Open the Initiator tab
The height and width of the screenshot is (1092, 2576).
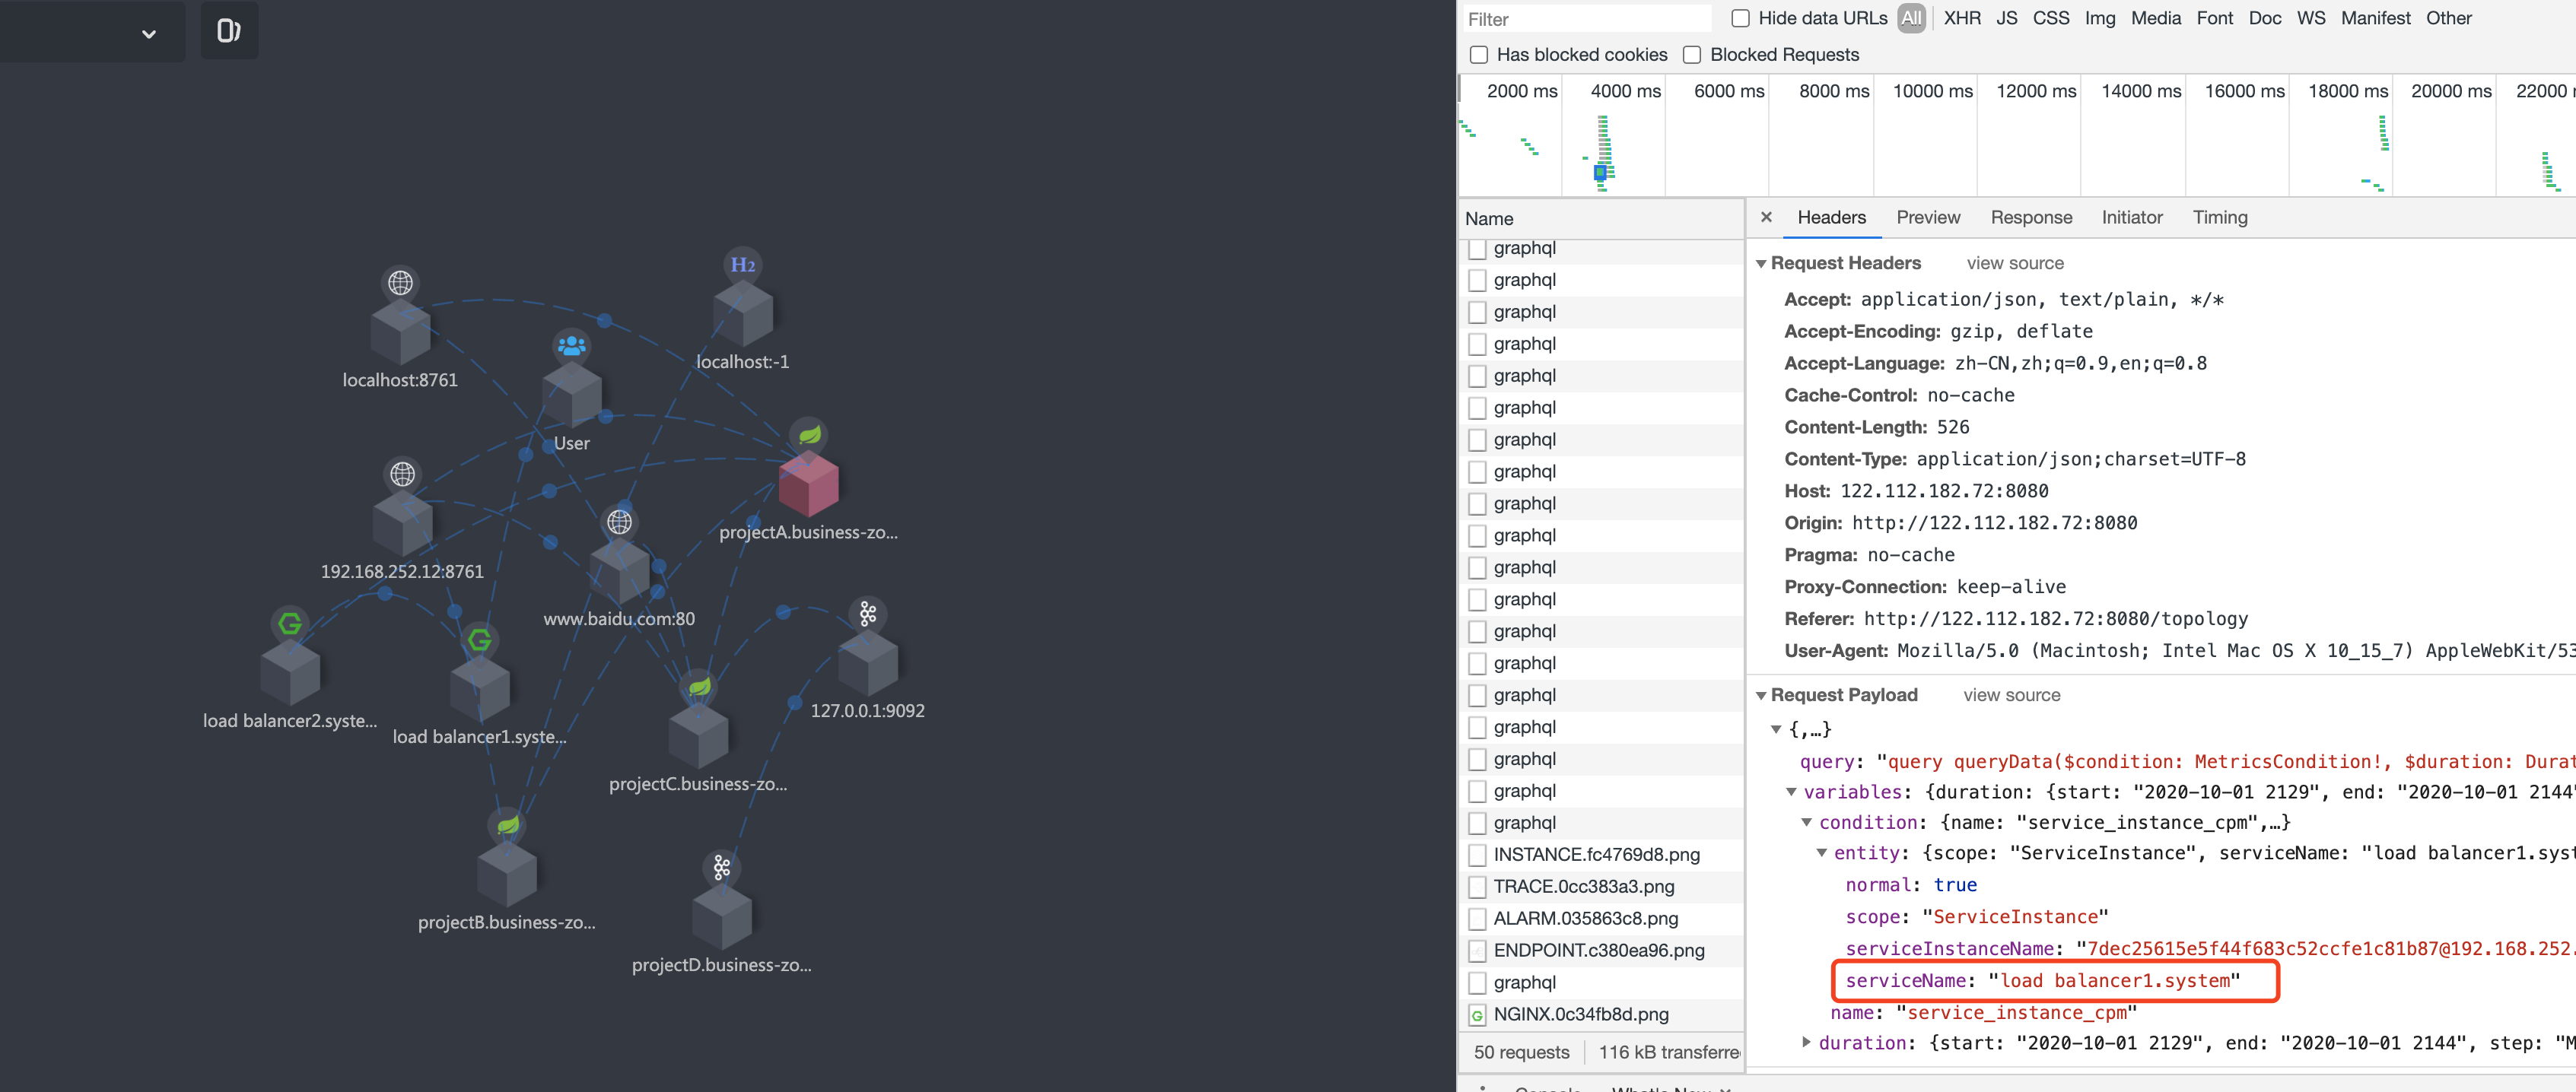(2131, 217)
